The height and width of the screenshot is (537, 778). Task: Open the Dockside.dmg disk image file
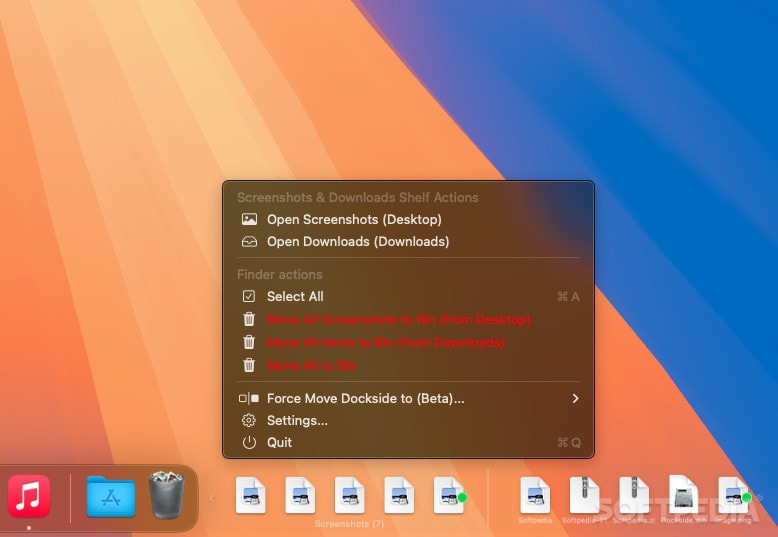pyautogui.click(x=683, y=494)
